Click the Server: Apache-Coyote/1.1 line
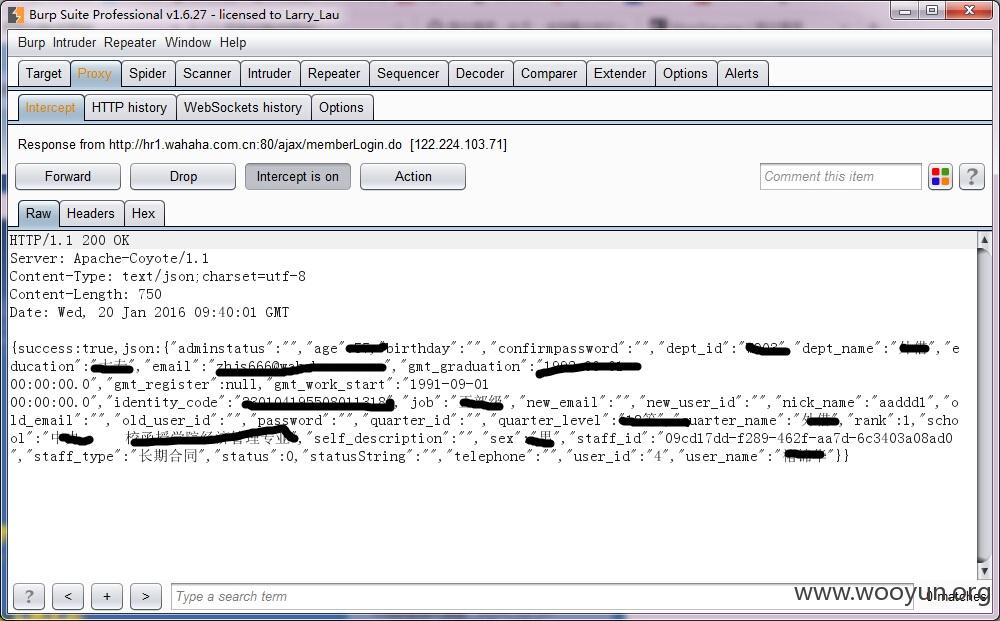The image size is (1000, 621). [x=109, y=258]
